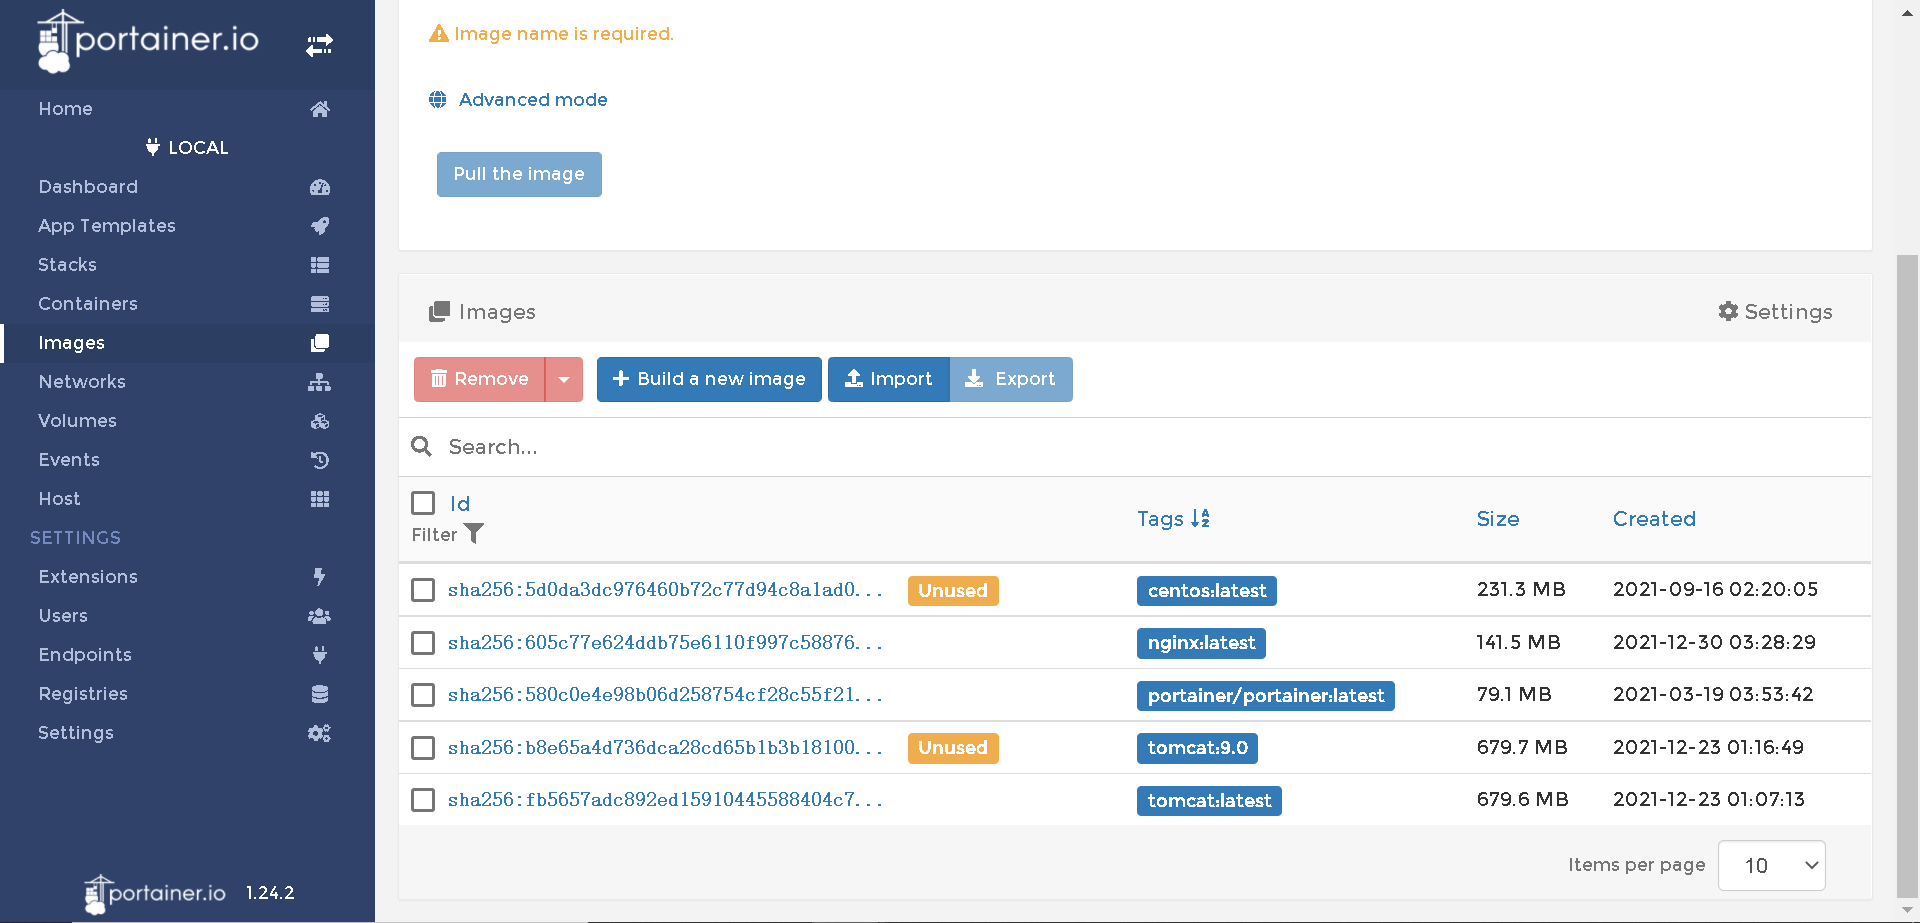This screenshot has height=923, width=1920.
Task: Open the Items per page dropdown
Action: coord(1771,865)
